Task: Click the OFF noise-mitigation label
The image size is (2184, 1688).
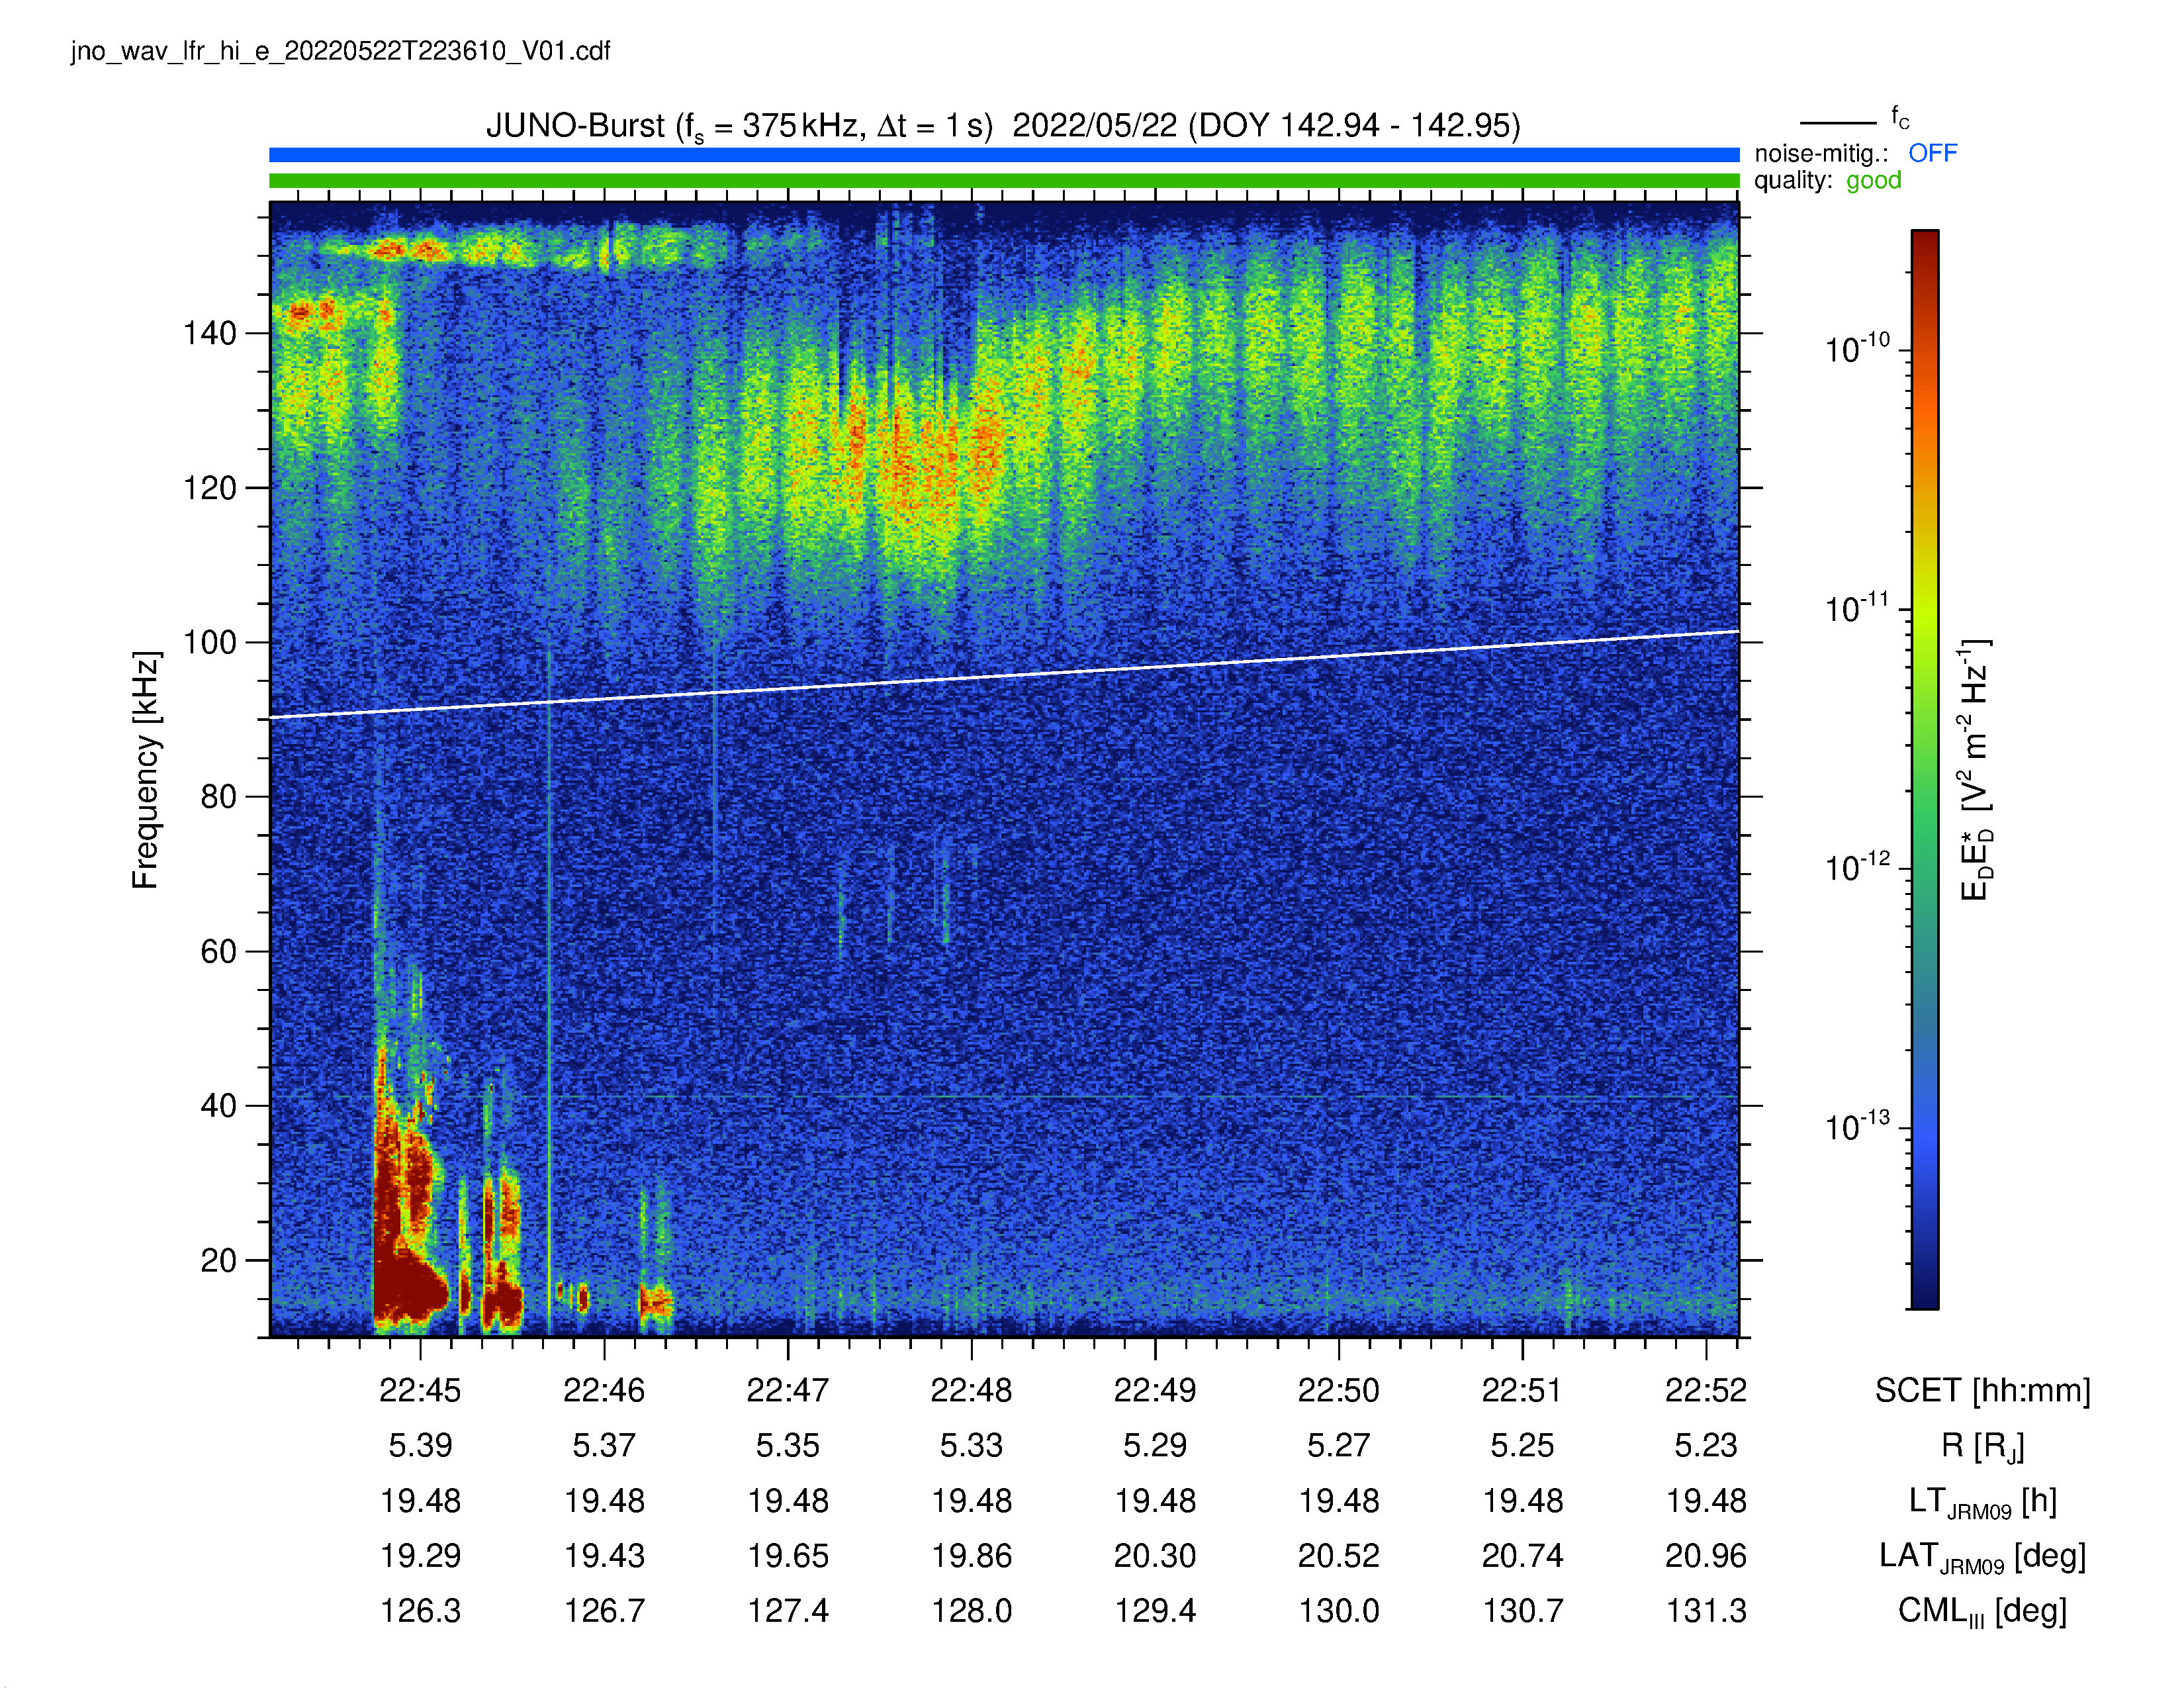Action: 1932,153
